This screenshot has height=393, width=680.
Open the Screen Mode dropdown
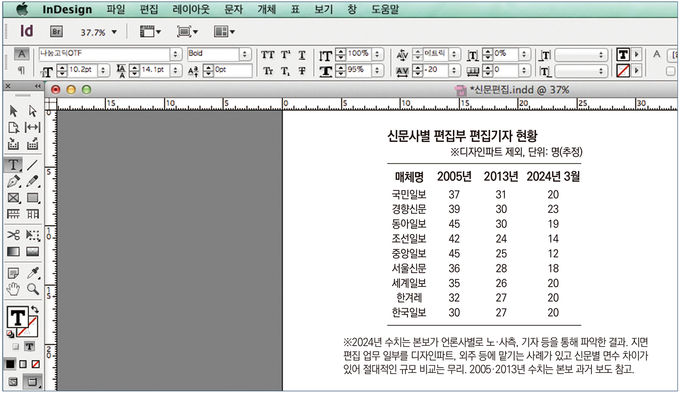(x=187, y=32)
